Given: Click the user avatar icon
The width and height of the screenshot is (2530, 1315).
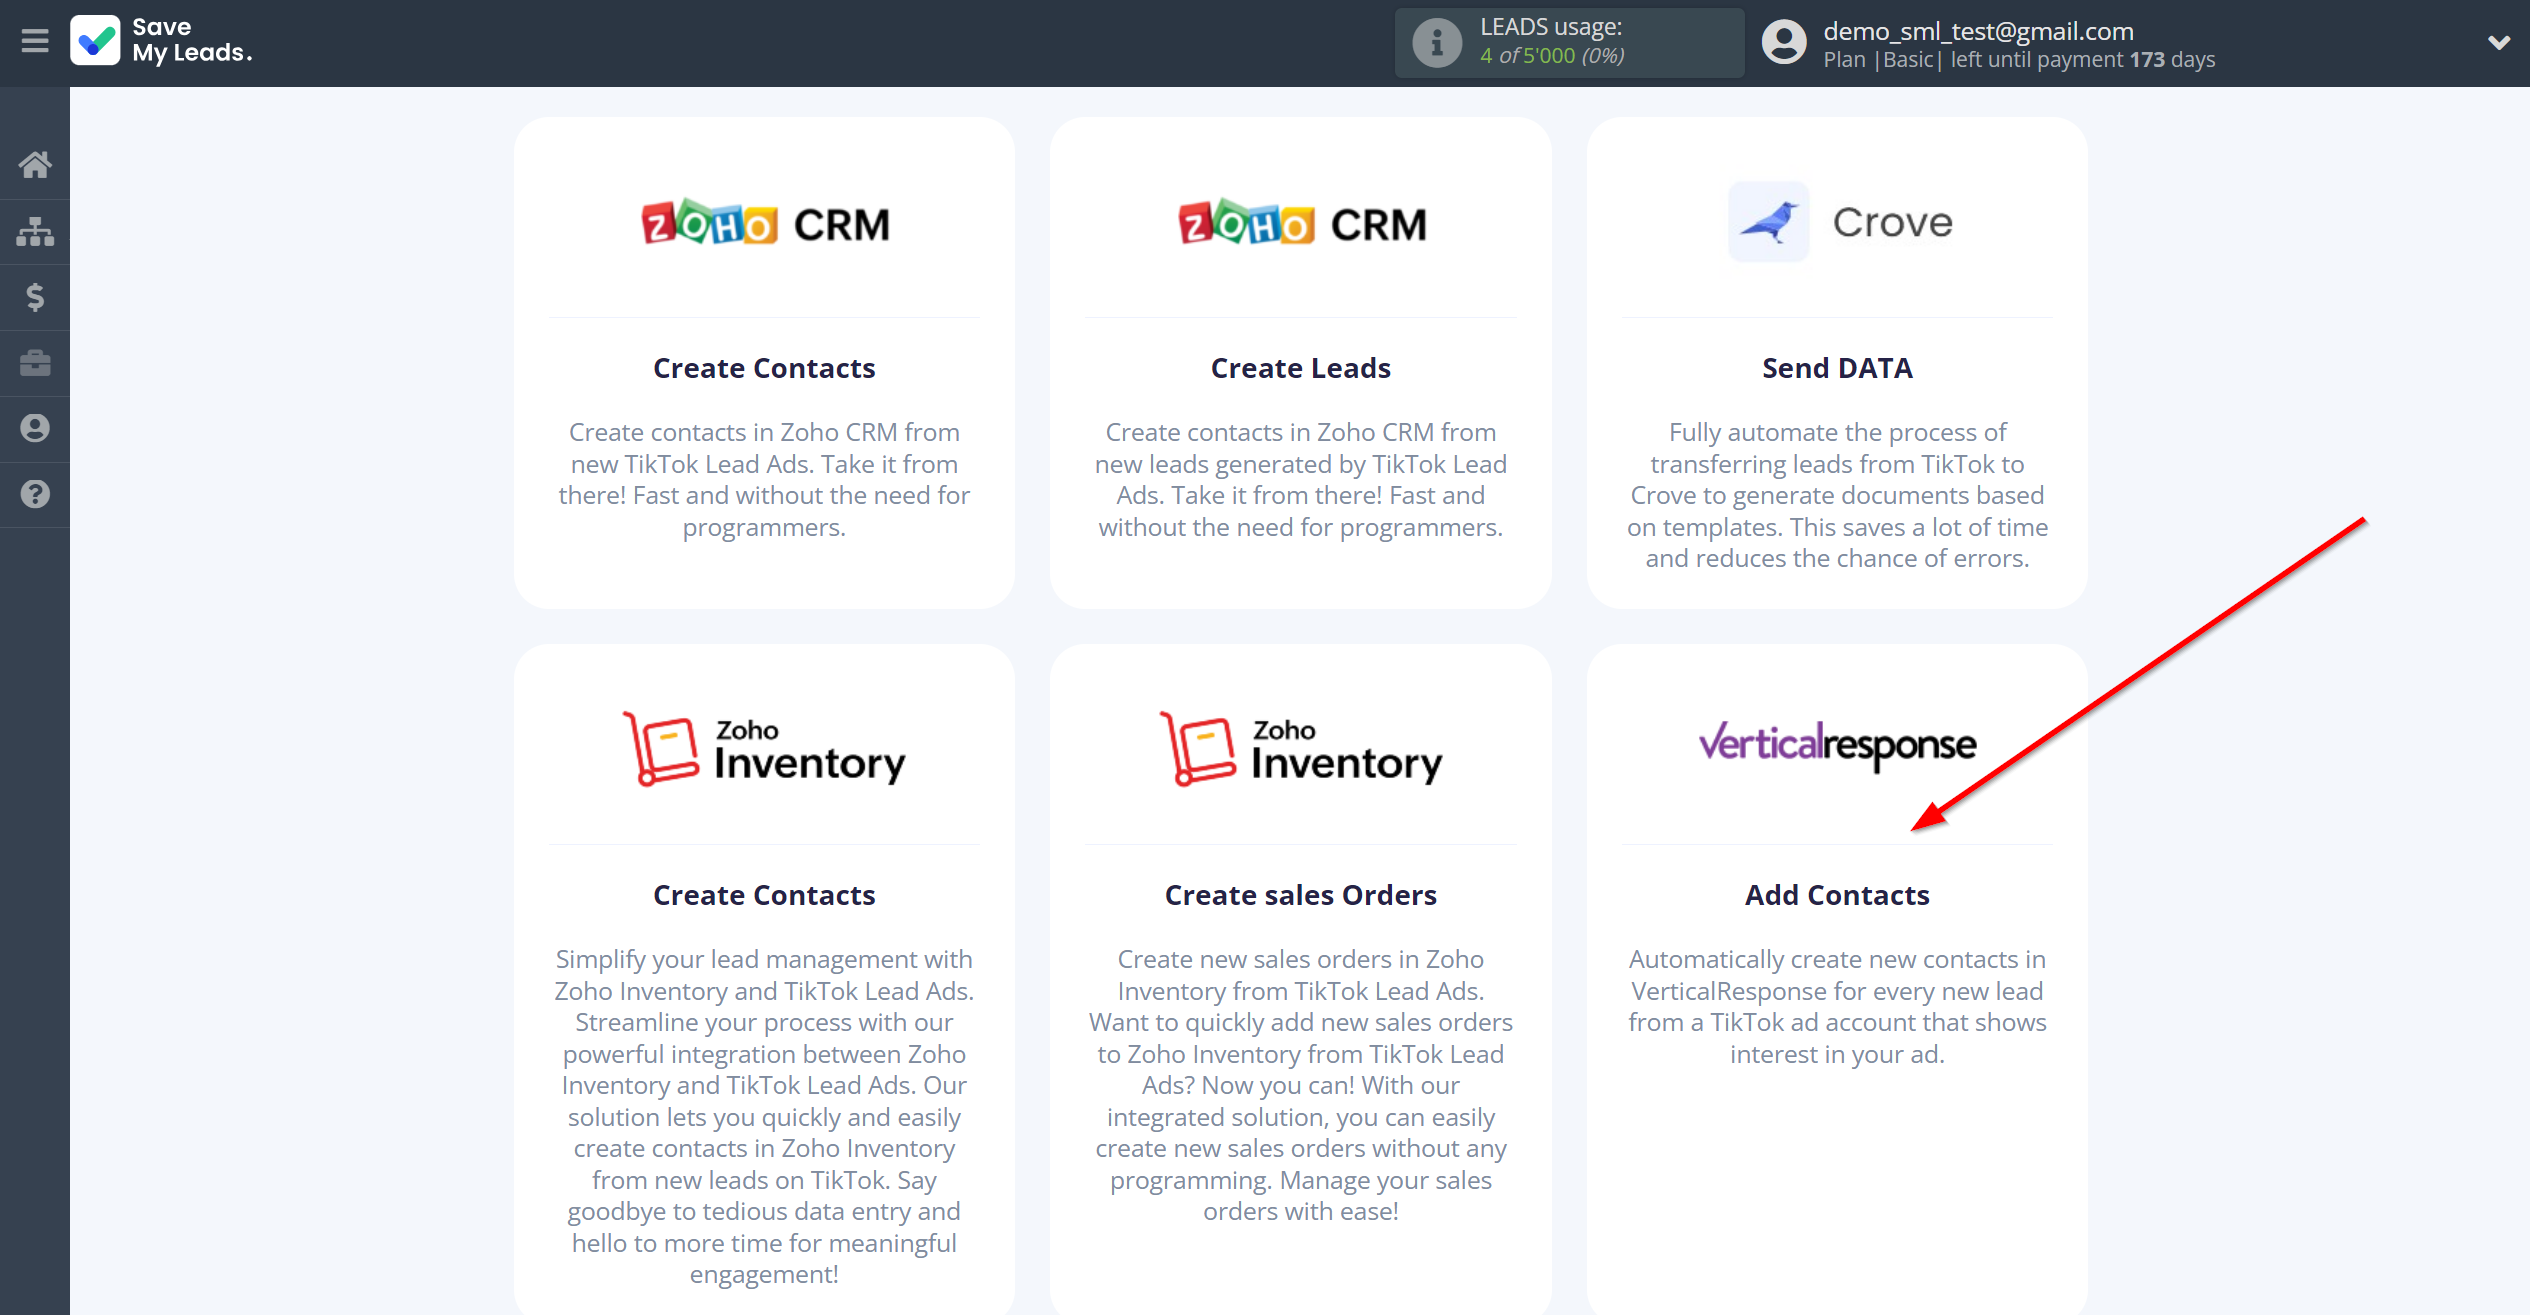Looking at the screenshot, I should click(x=1784, y=43).
